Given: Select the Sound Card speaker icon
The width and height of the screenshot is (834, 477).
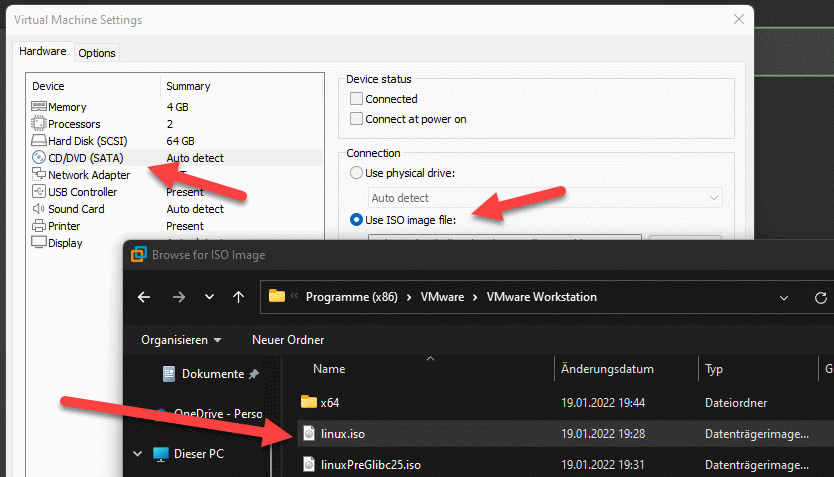Looking at the screenshot, I should (x=39, y=208).
